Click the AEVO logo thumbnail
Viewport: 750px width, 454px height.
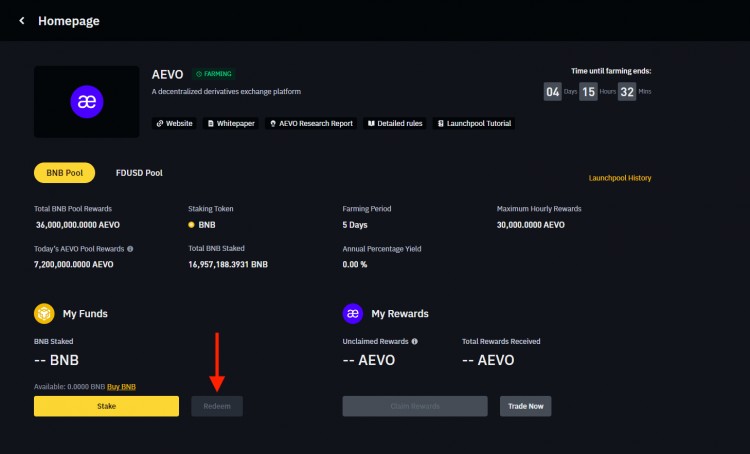click(x=87, y=102)
